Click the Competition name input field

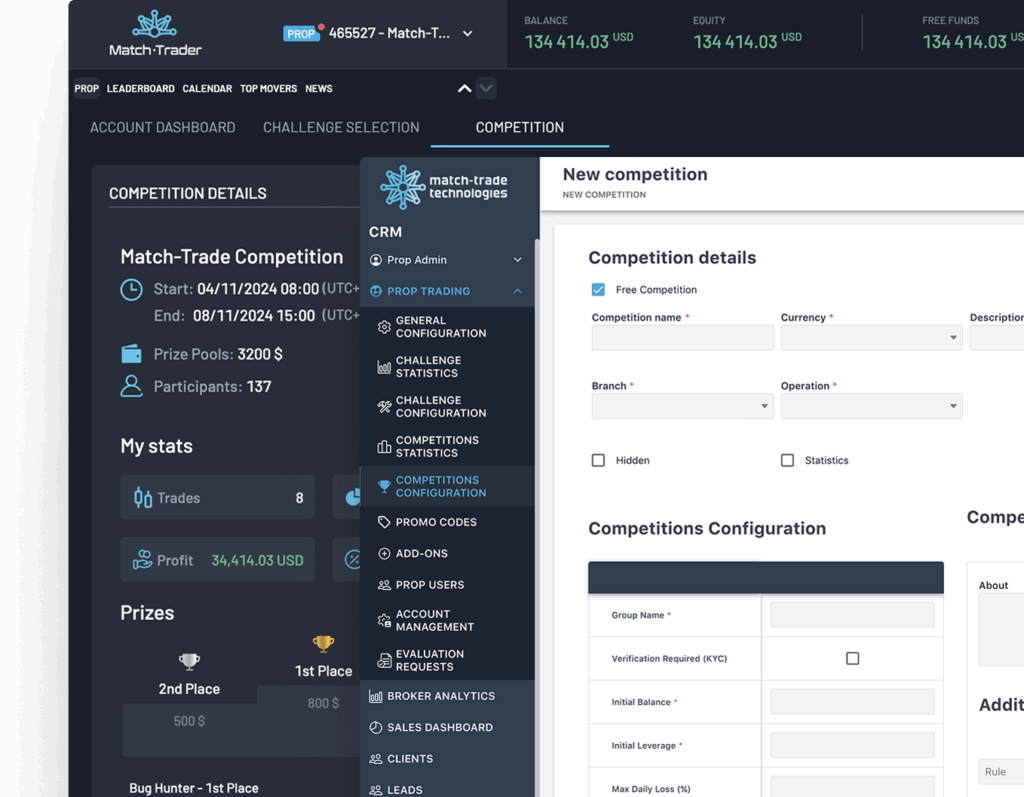pos(682,337)
